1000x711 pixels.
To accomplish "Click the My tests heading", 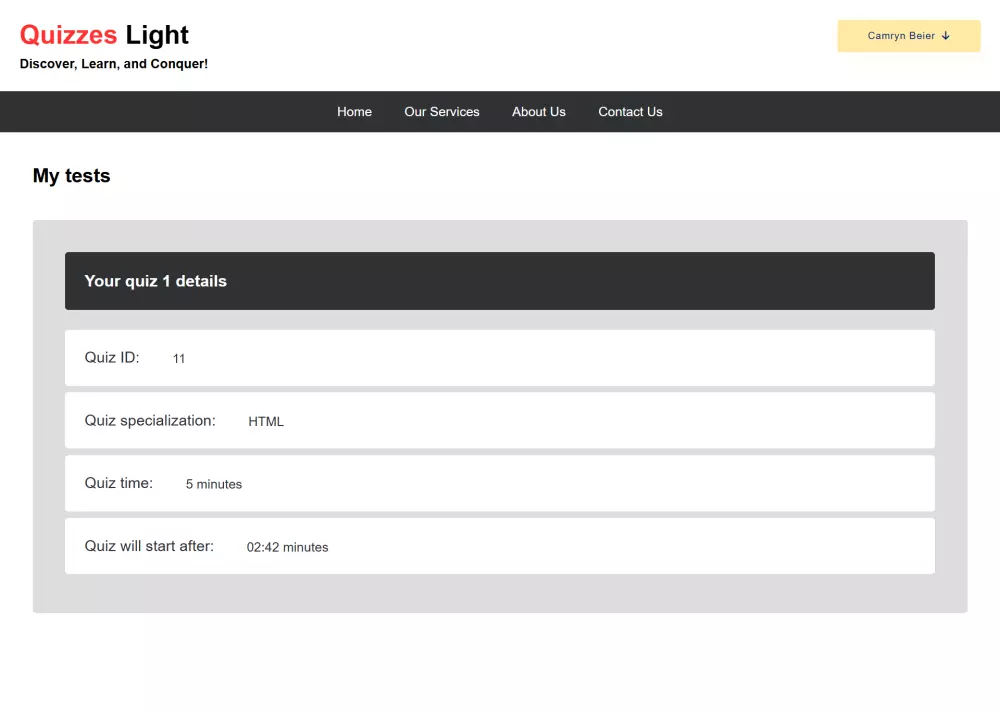I will [72, 176].
